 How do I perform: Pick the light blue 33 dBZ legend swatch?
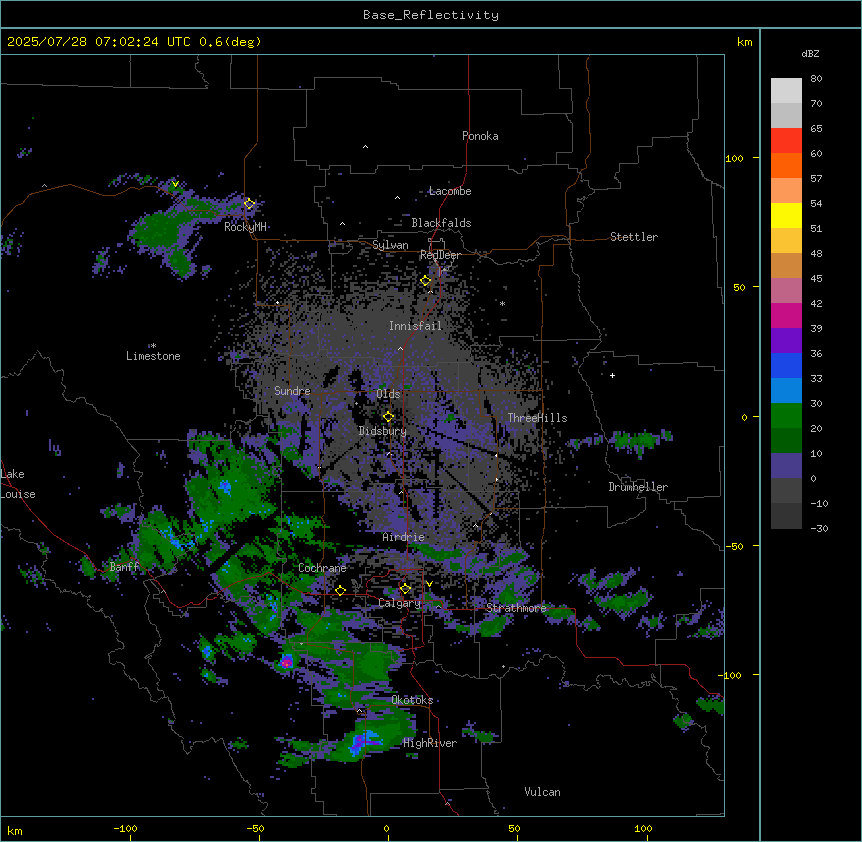[x=786, y=390]
